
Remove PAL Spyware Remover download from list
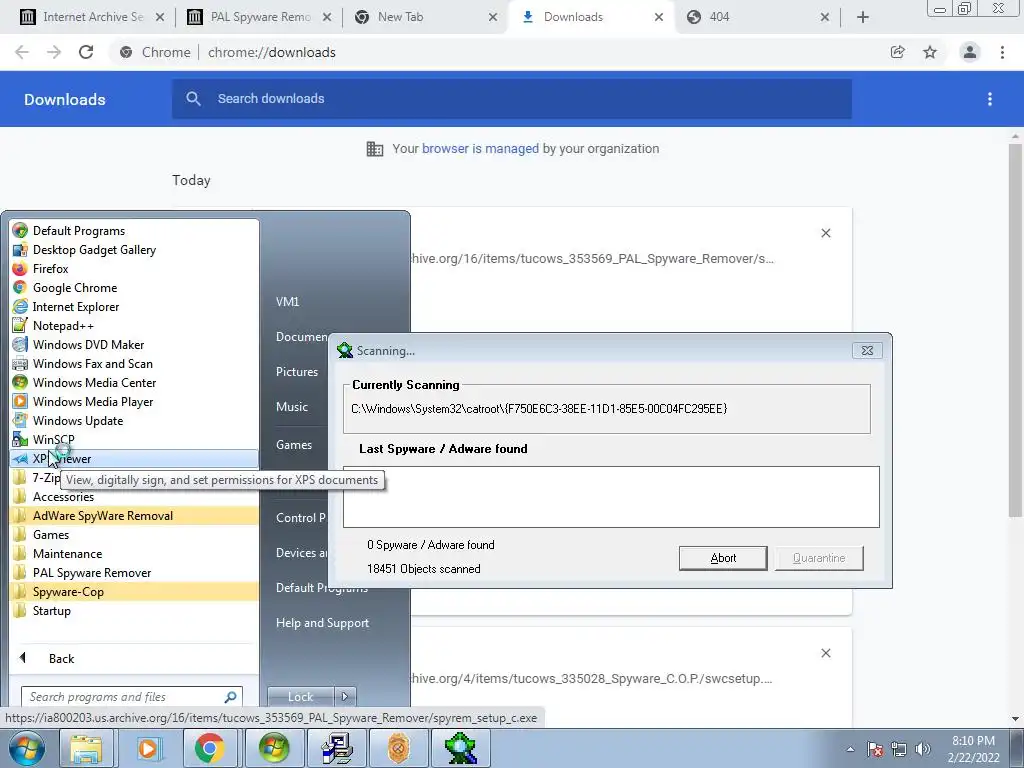[x=825, y=233]
